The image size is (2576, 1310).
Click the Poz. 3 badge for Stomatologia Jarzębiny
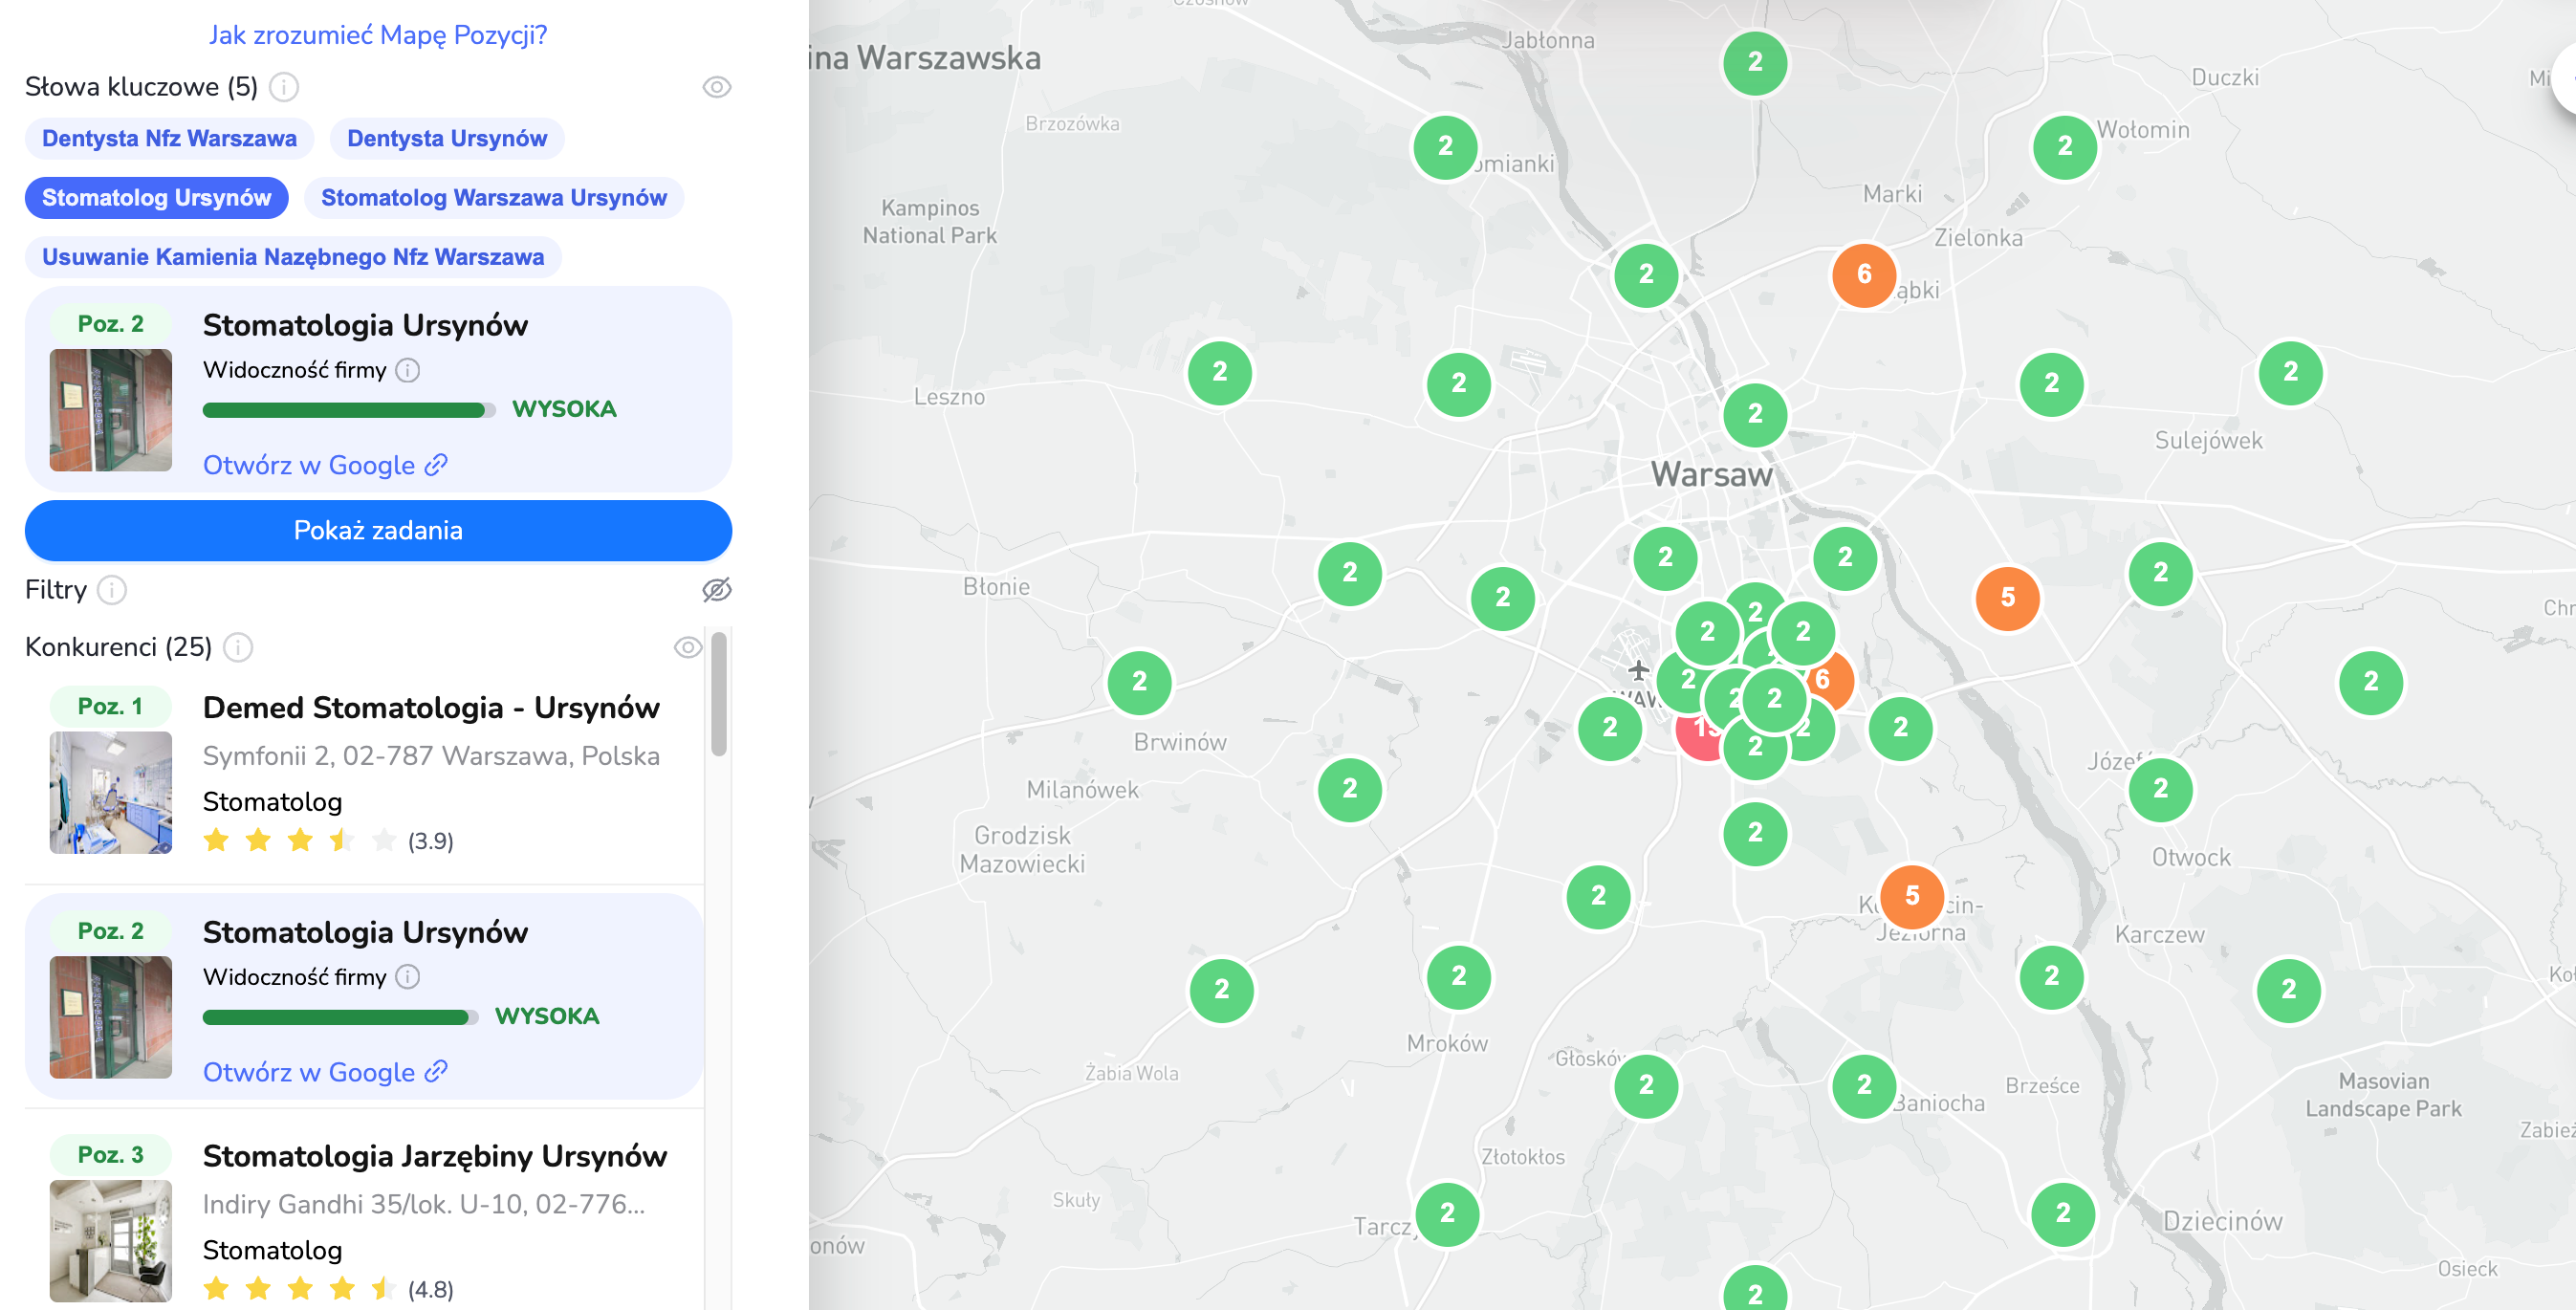click(x=110, y=1155)
